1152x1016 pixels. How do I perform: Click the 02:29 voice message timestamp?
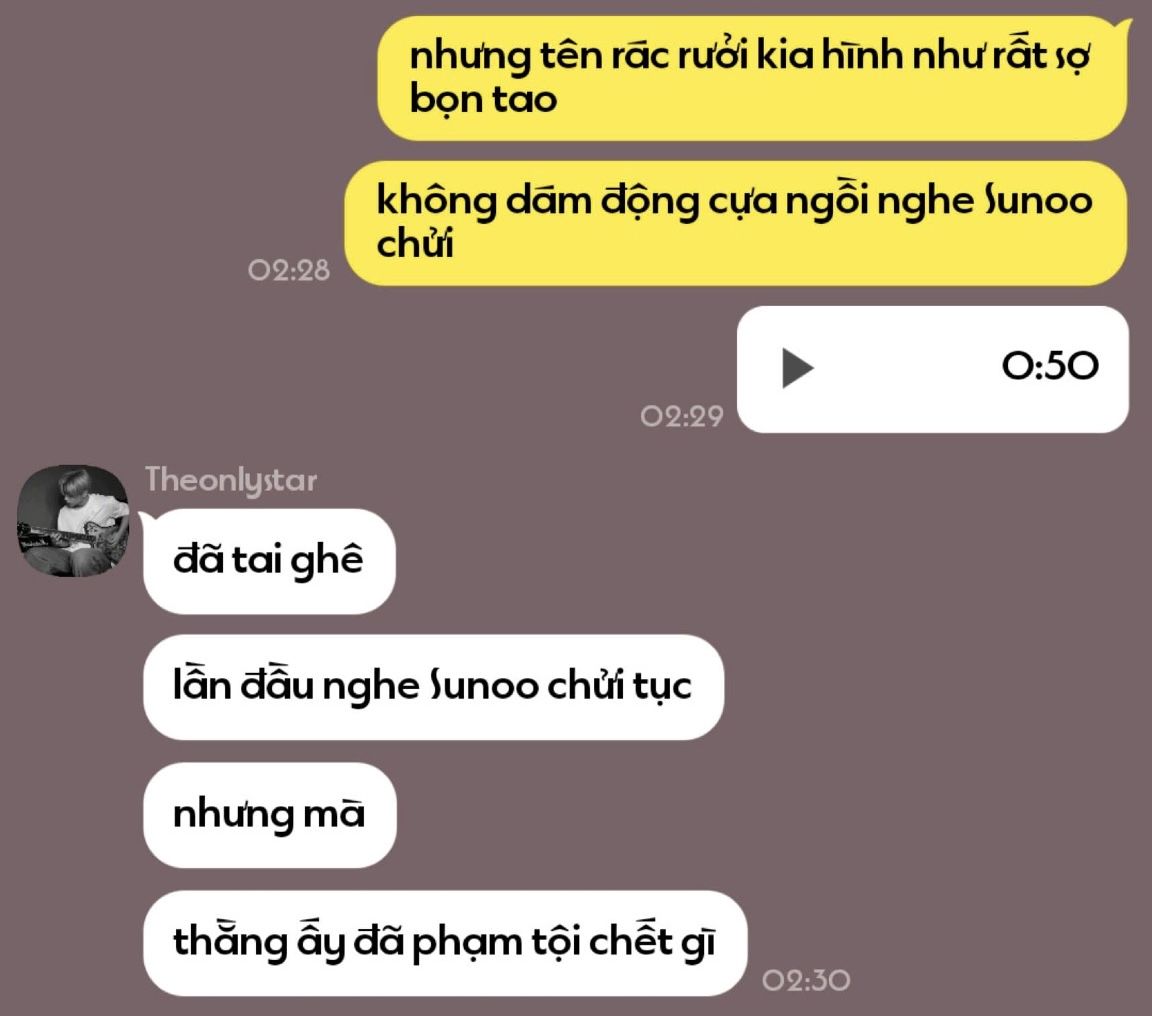(682, 417)
